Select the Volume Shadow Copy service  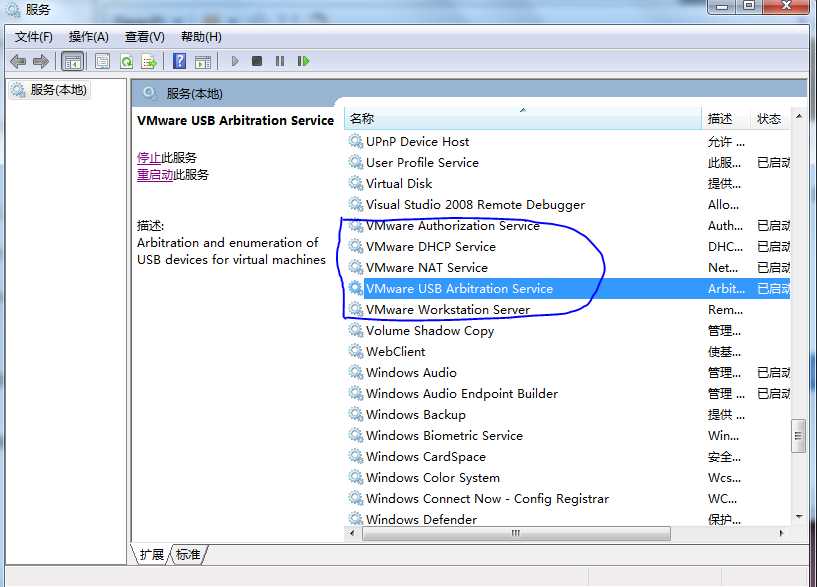[567, 331]
